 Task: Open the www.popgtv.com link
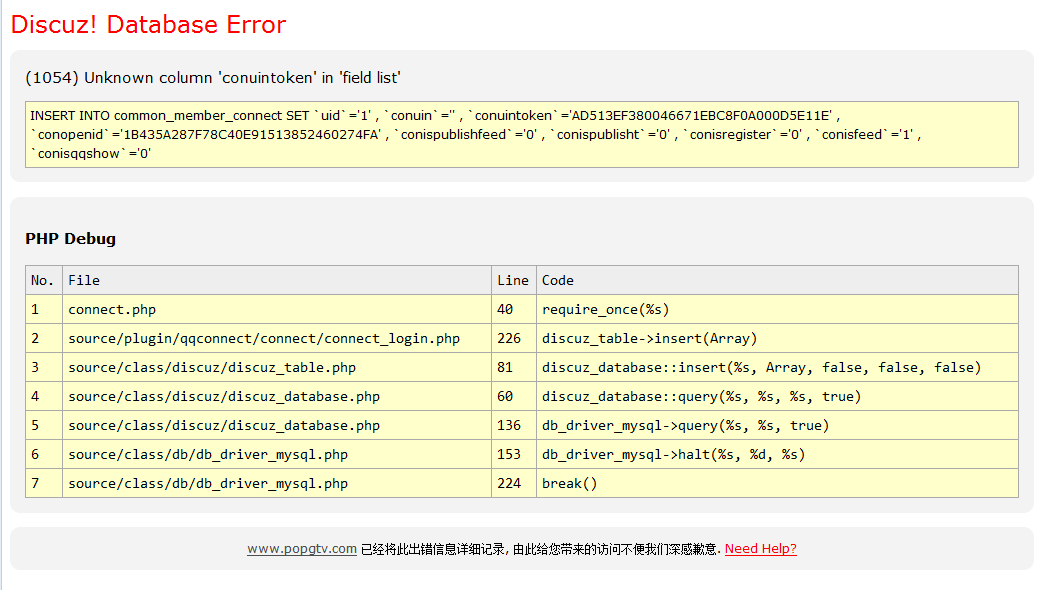[301, 549]
